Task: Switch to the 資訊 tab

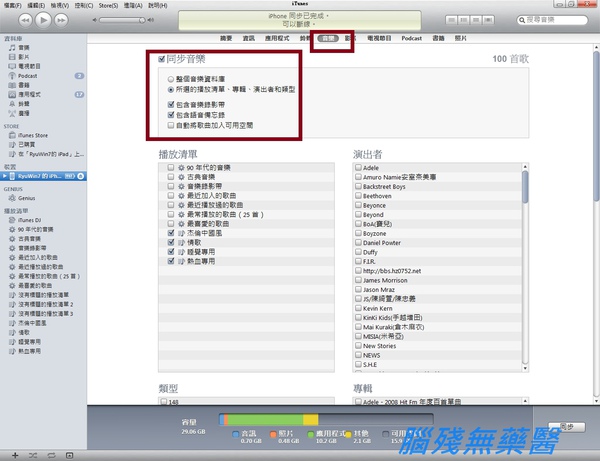Action: point(248,38)
